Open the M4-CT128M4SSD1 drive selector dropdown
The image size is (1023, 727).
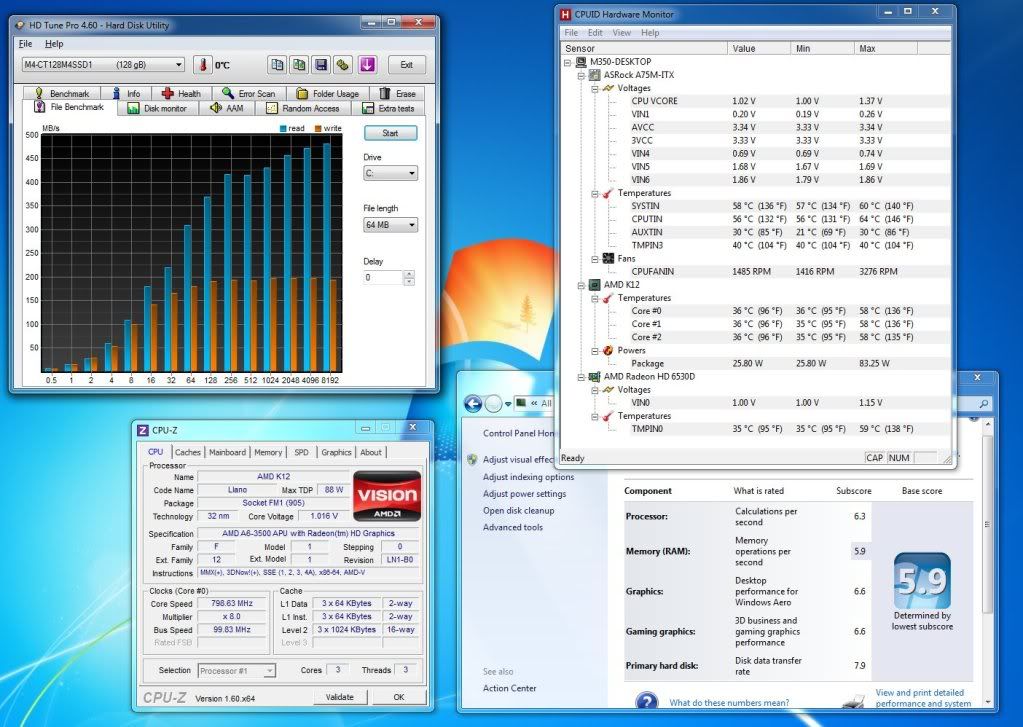point(103,65)
